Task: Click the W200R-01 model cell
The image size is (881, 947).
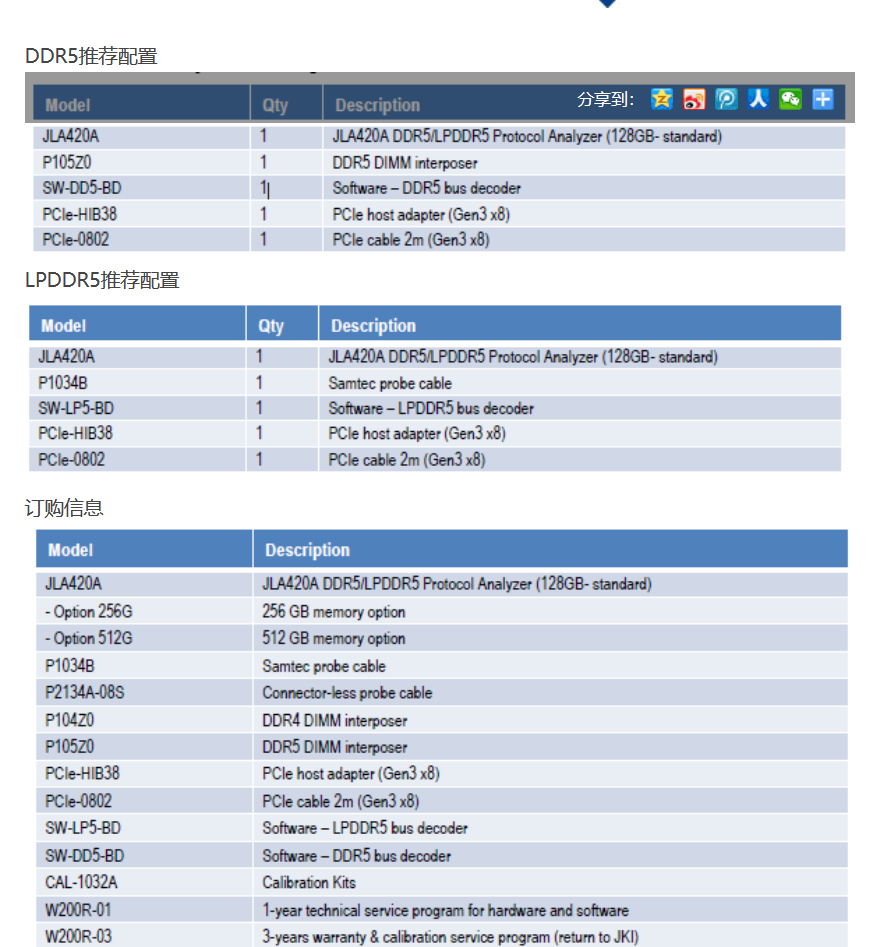Action: (x=78, y=910)
